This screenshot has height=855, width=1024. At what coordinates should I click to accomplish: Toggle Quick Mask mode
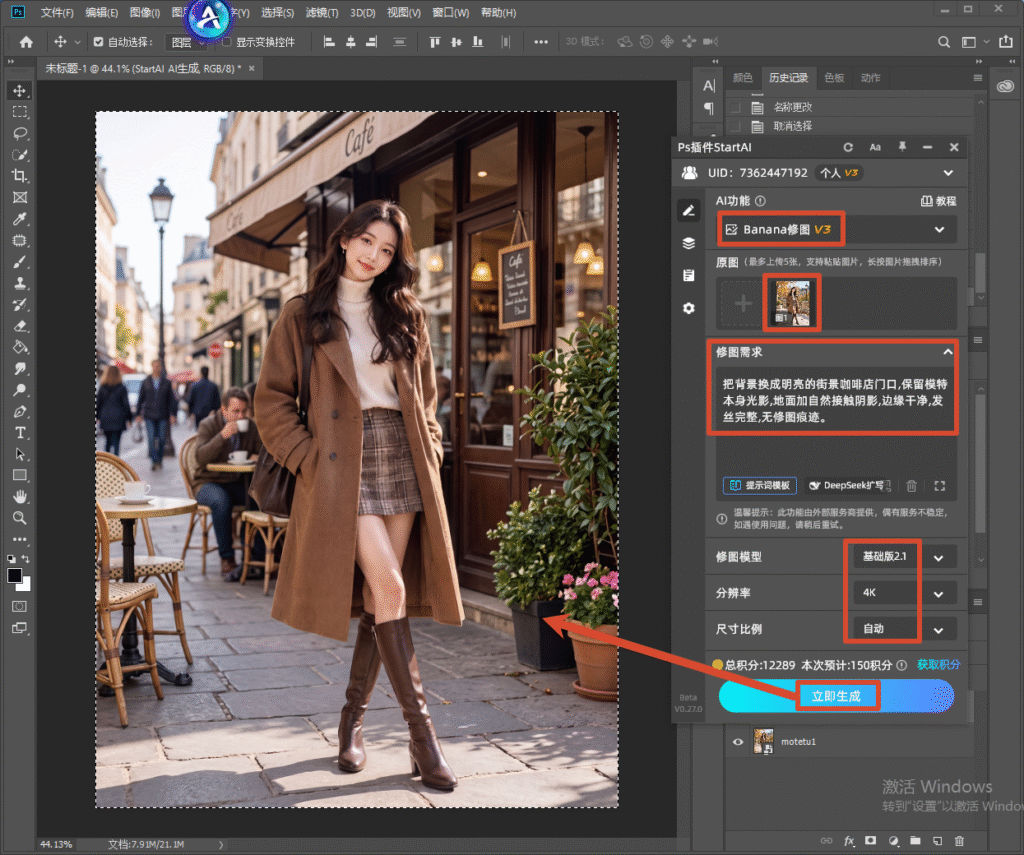coord(20,606)
